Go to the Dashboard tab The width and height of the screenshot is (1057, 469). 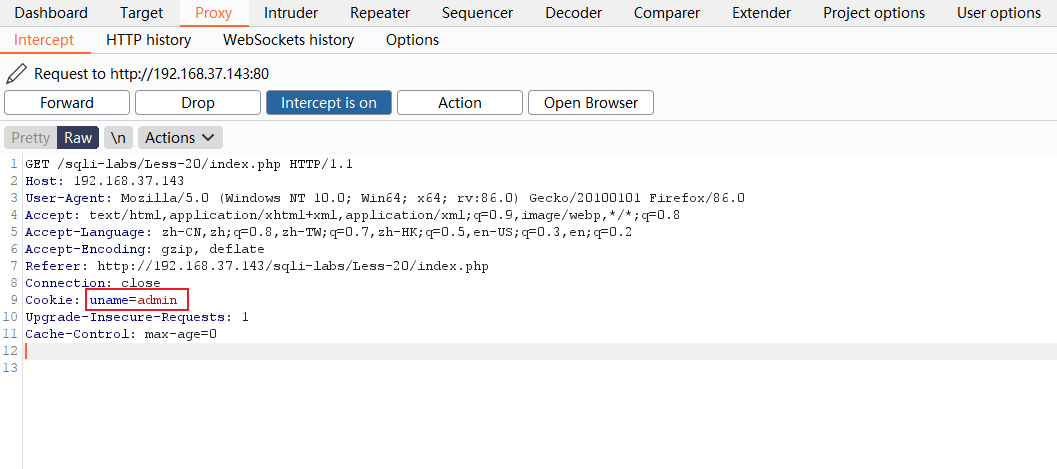tap(51, 13)
